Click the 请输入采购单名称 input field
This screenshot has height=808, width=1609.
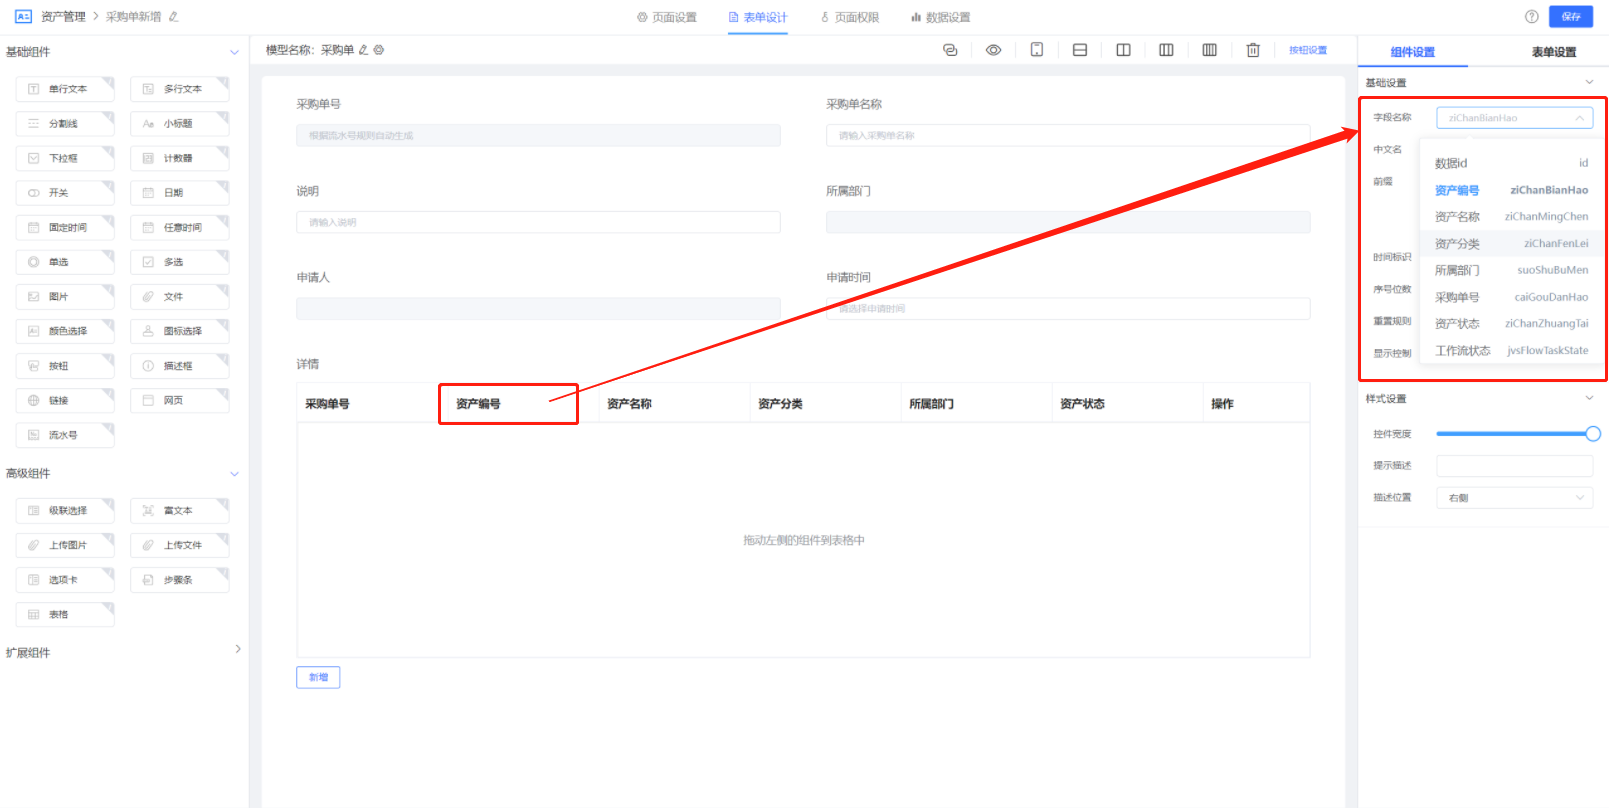(1068, 136)
